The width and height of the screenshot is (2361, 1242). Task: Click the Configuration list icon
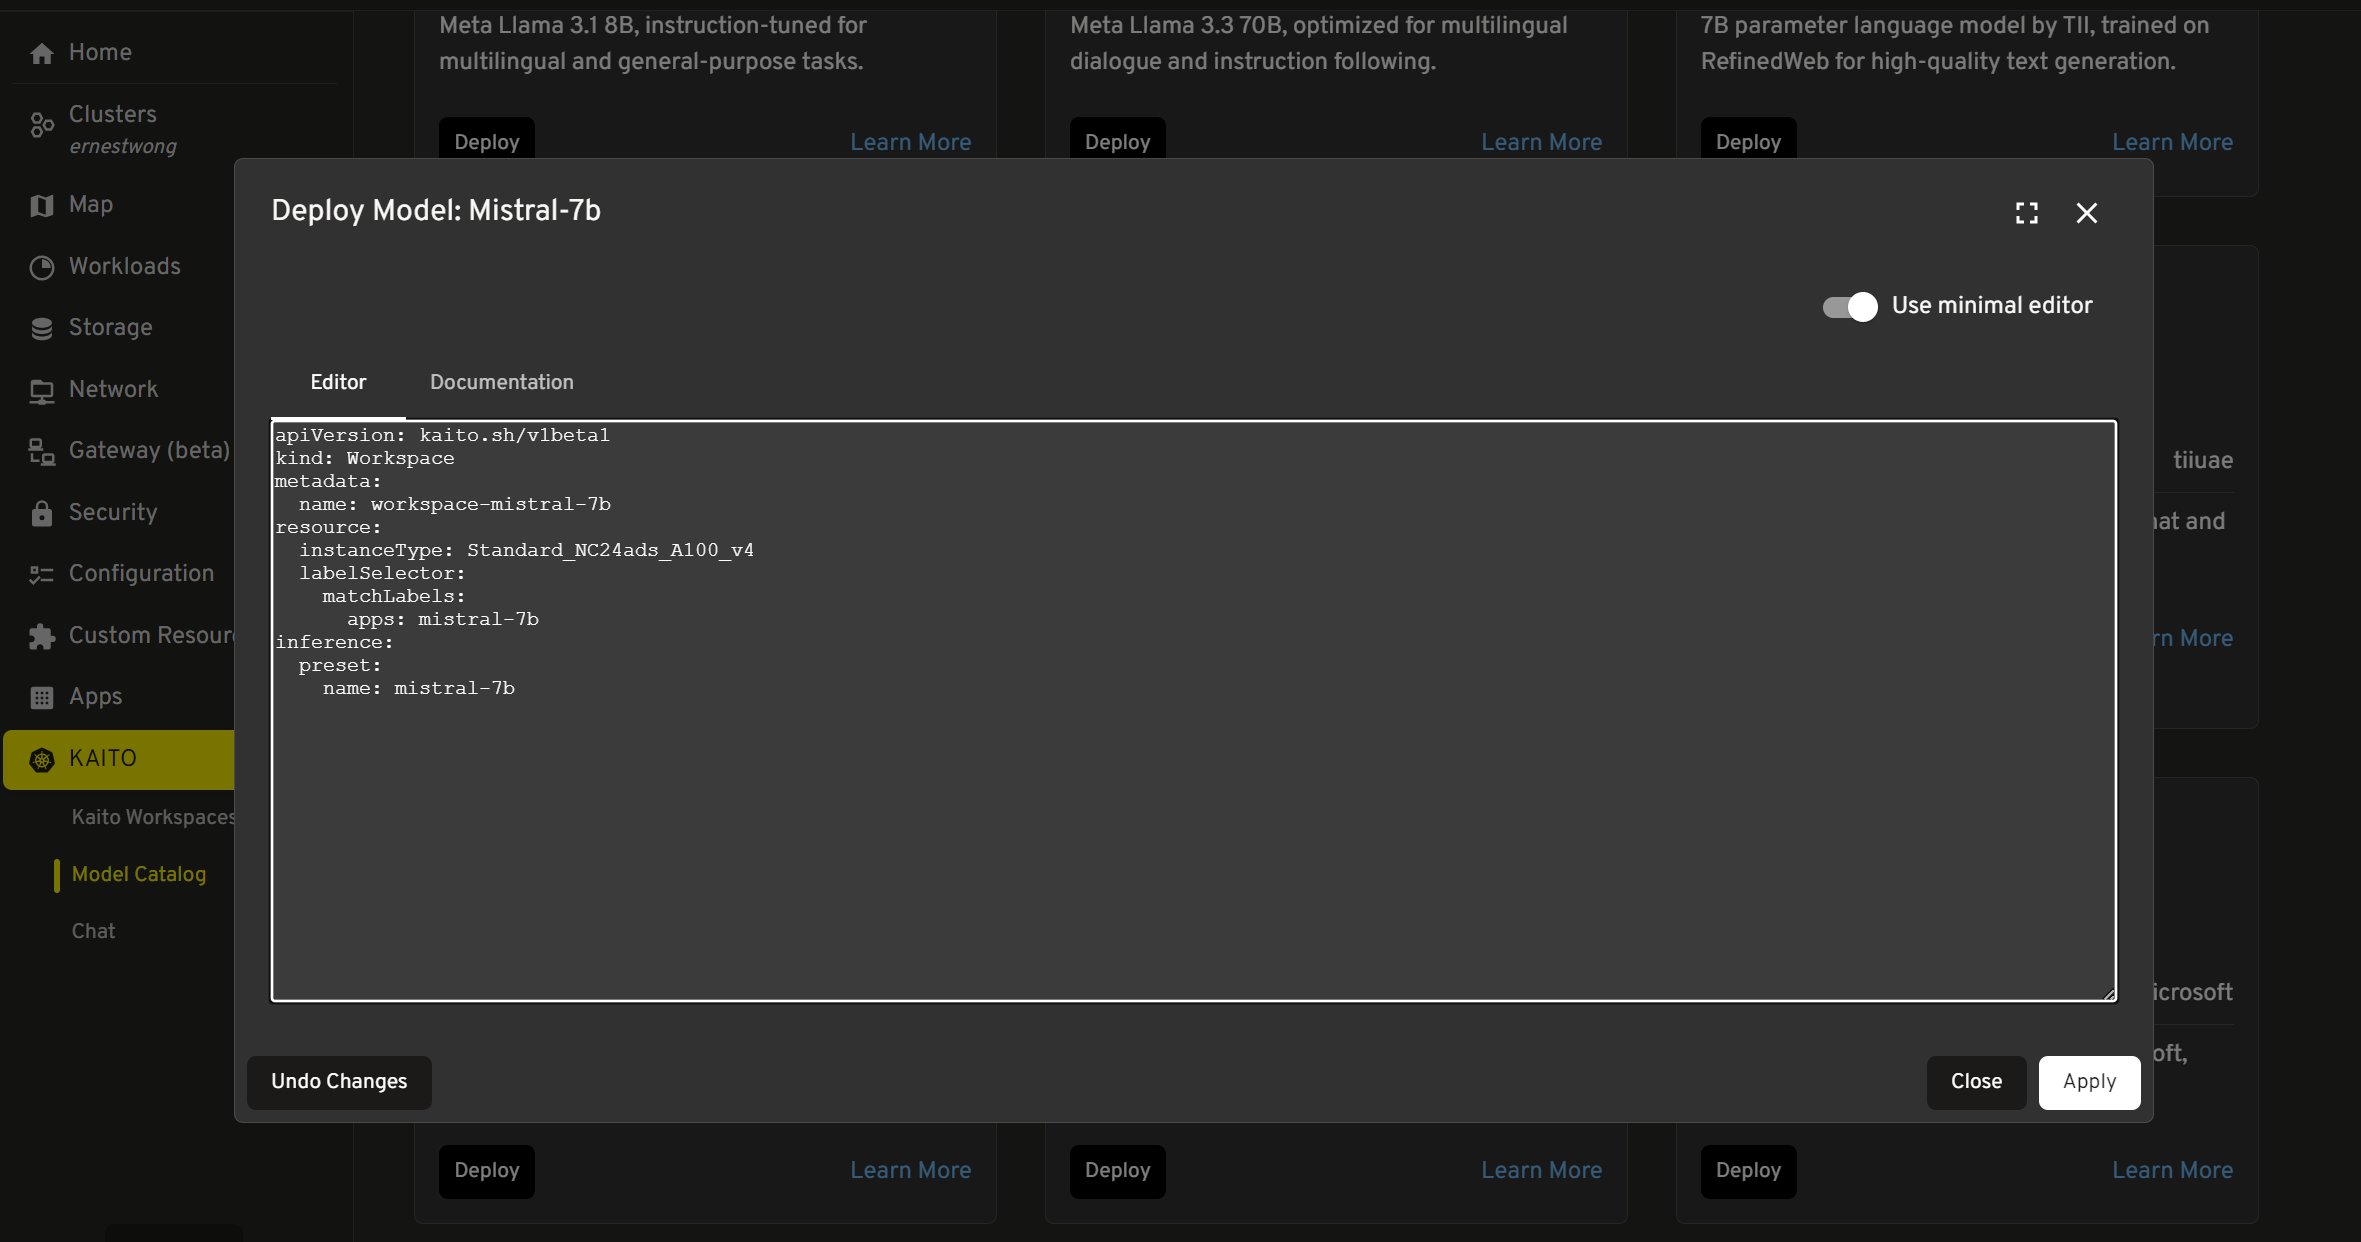point(42,574)
